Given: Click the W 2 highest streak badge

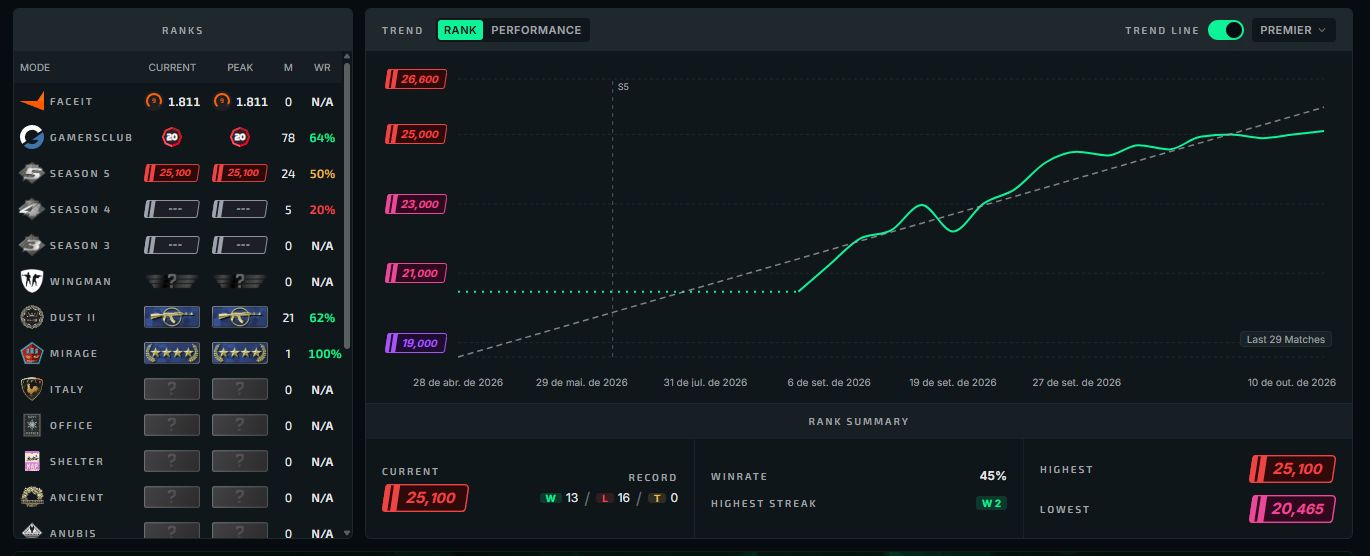Looking at the screenshot, I should pos(991,503).
